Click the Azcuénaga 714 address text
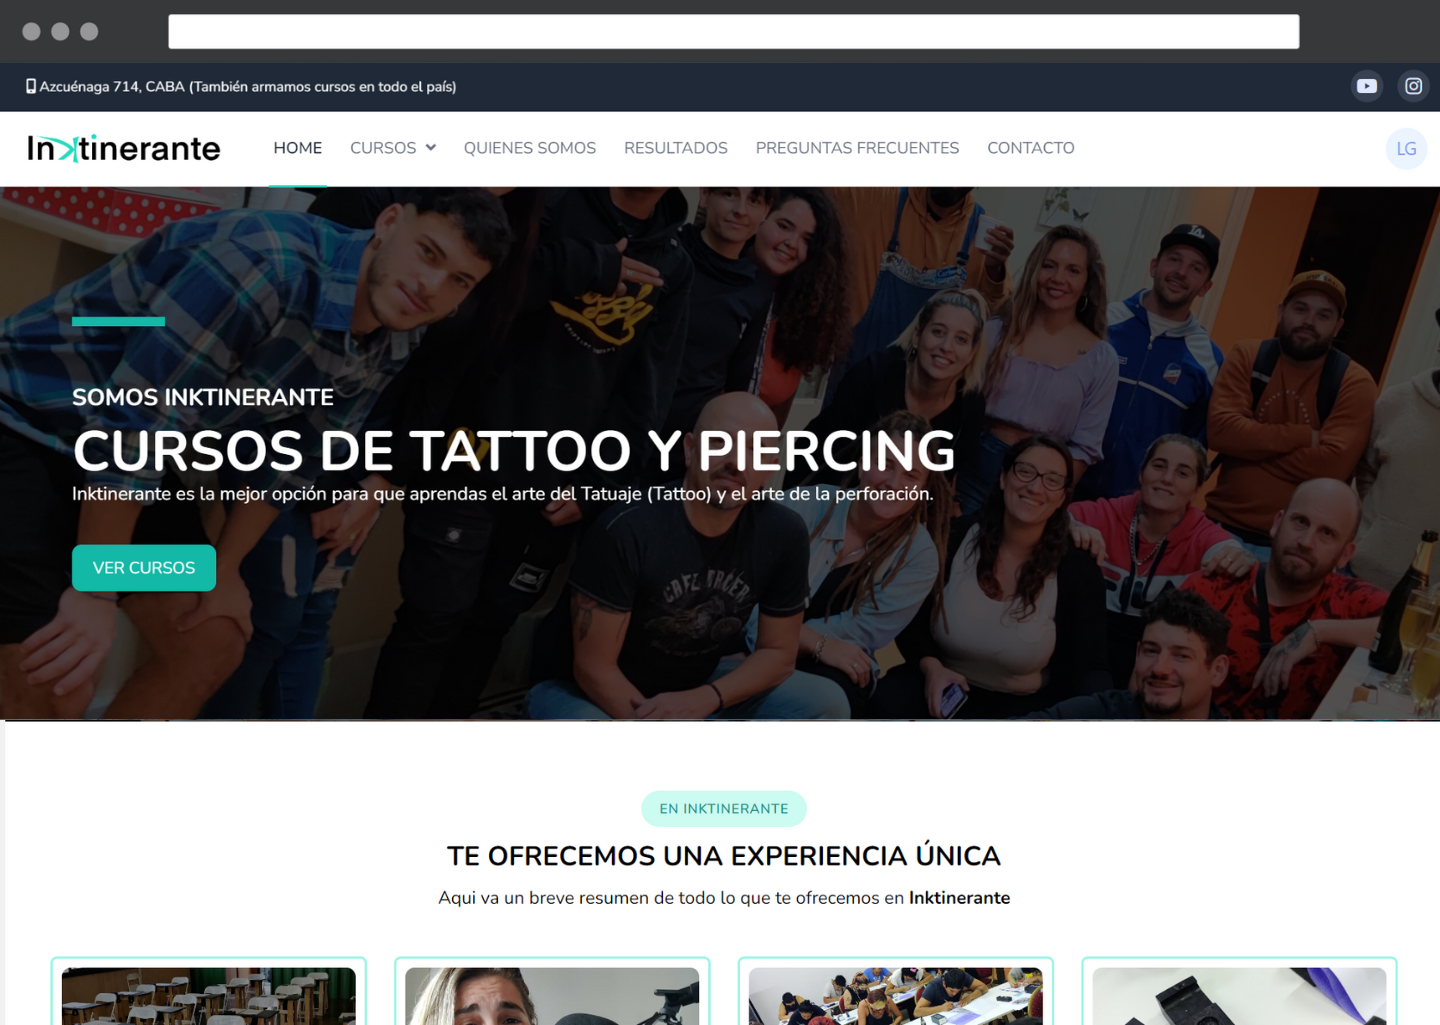The width and height of the screenshot is (1440, 1025). click(247, 87)
